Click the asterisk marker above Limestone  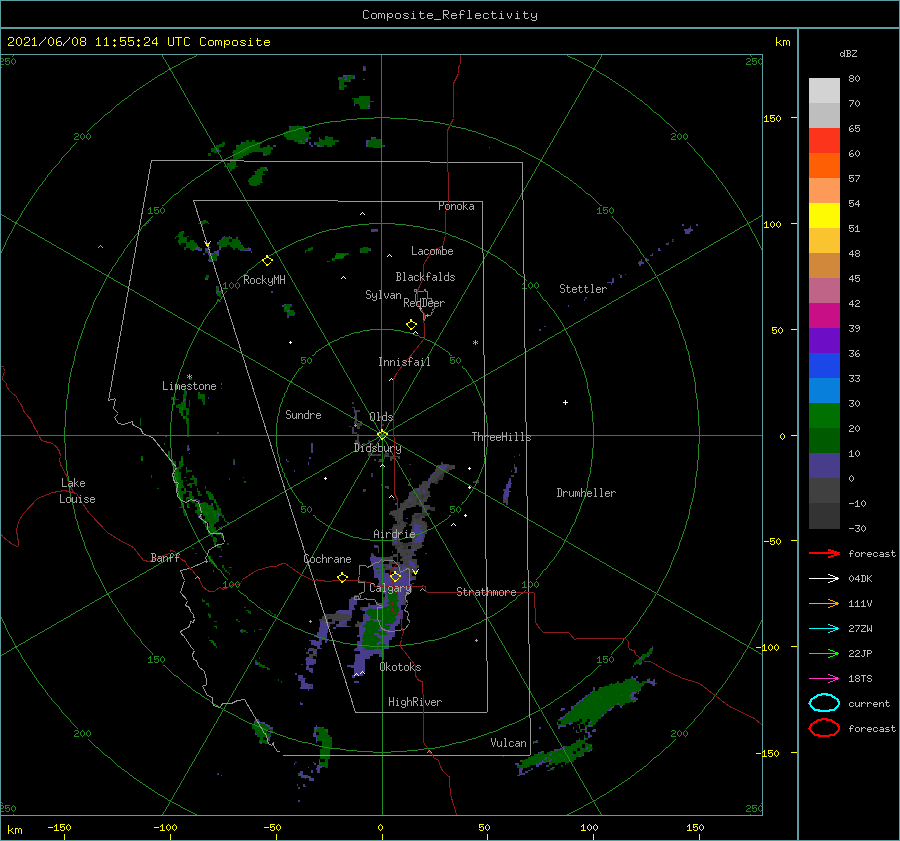189,377
